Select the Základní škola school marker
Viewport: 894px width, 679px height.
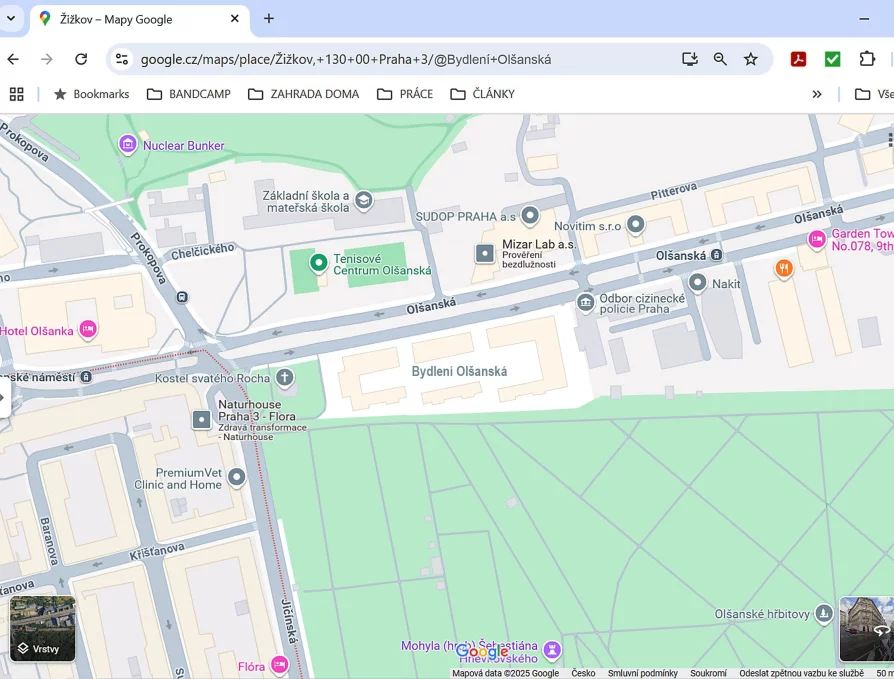click(364, 200)
